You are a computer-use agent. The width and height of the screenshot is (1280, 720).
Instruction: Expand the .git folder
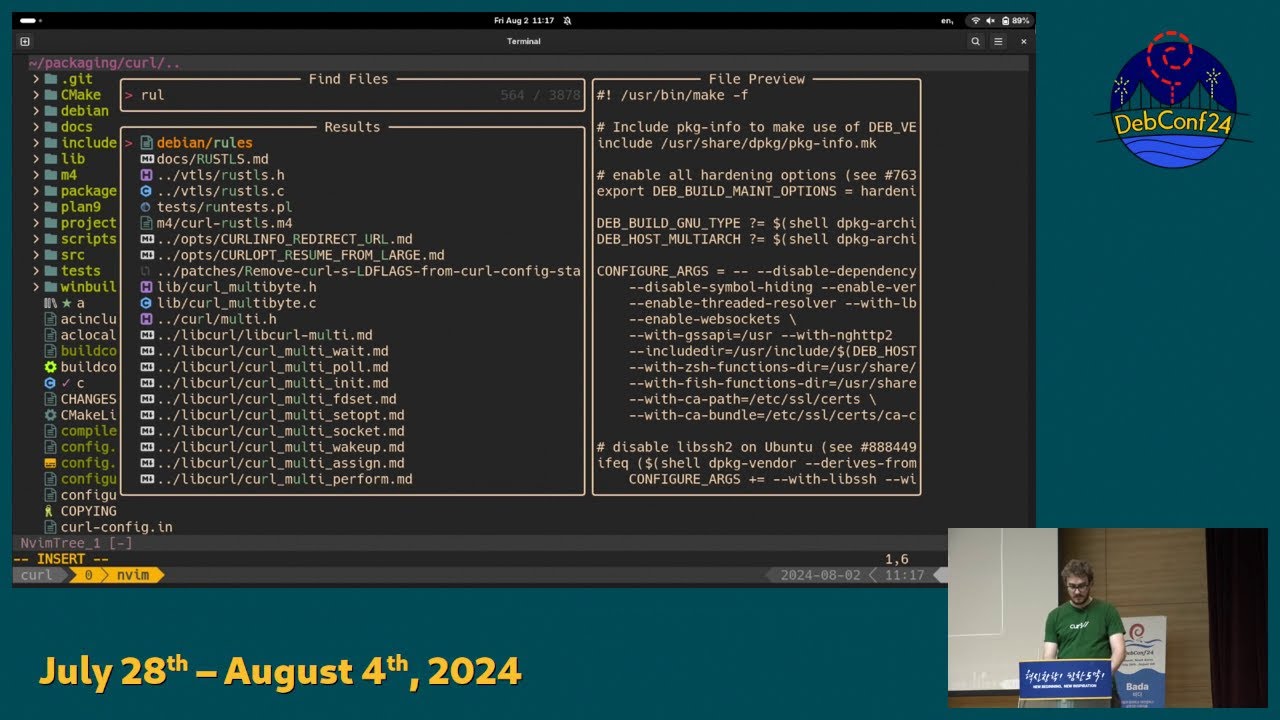click(36, 79)
